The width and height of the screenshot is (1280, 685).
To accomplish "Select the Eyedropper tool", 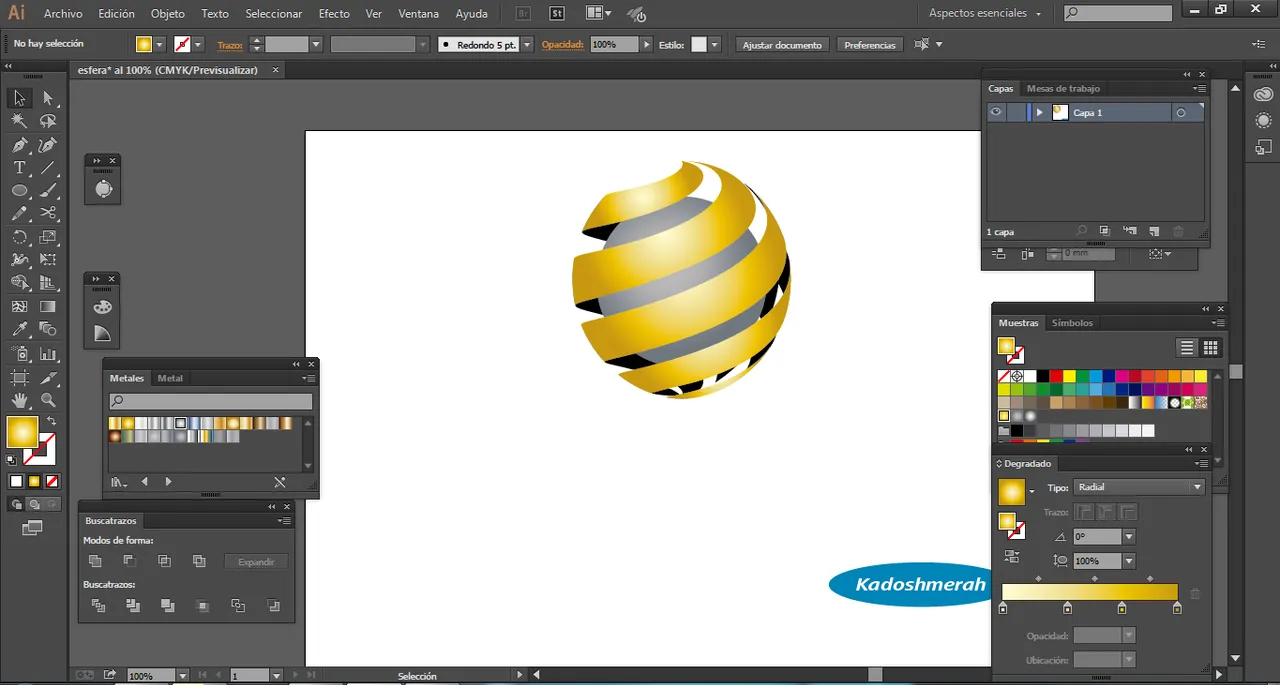I will point(19,330).
